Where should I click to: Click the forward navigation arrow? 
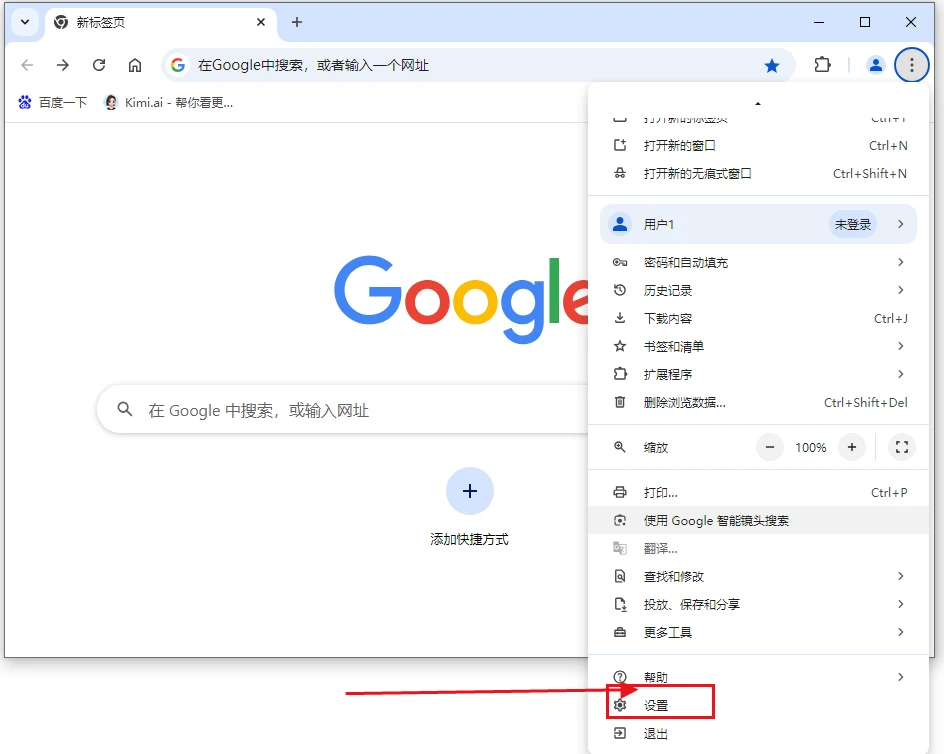tap(63, 65)
